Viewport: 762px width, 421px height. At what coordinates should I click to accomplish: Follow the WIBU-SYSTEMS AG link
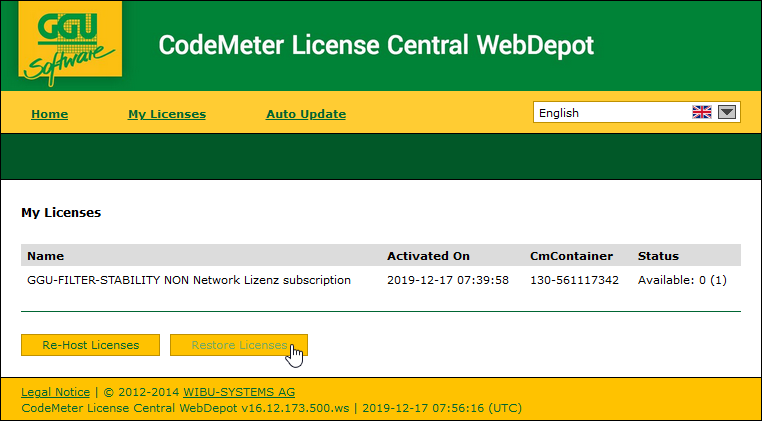point(239,392)
